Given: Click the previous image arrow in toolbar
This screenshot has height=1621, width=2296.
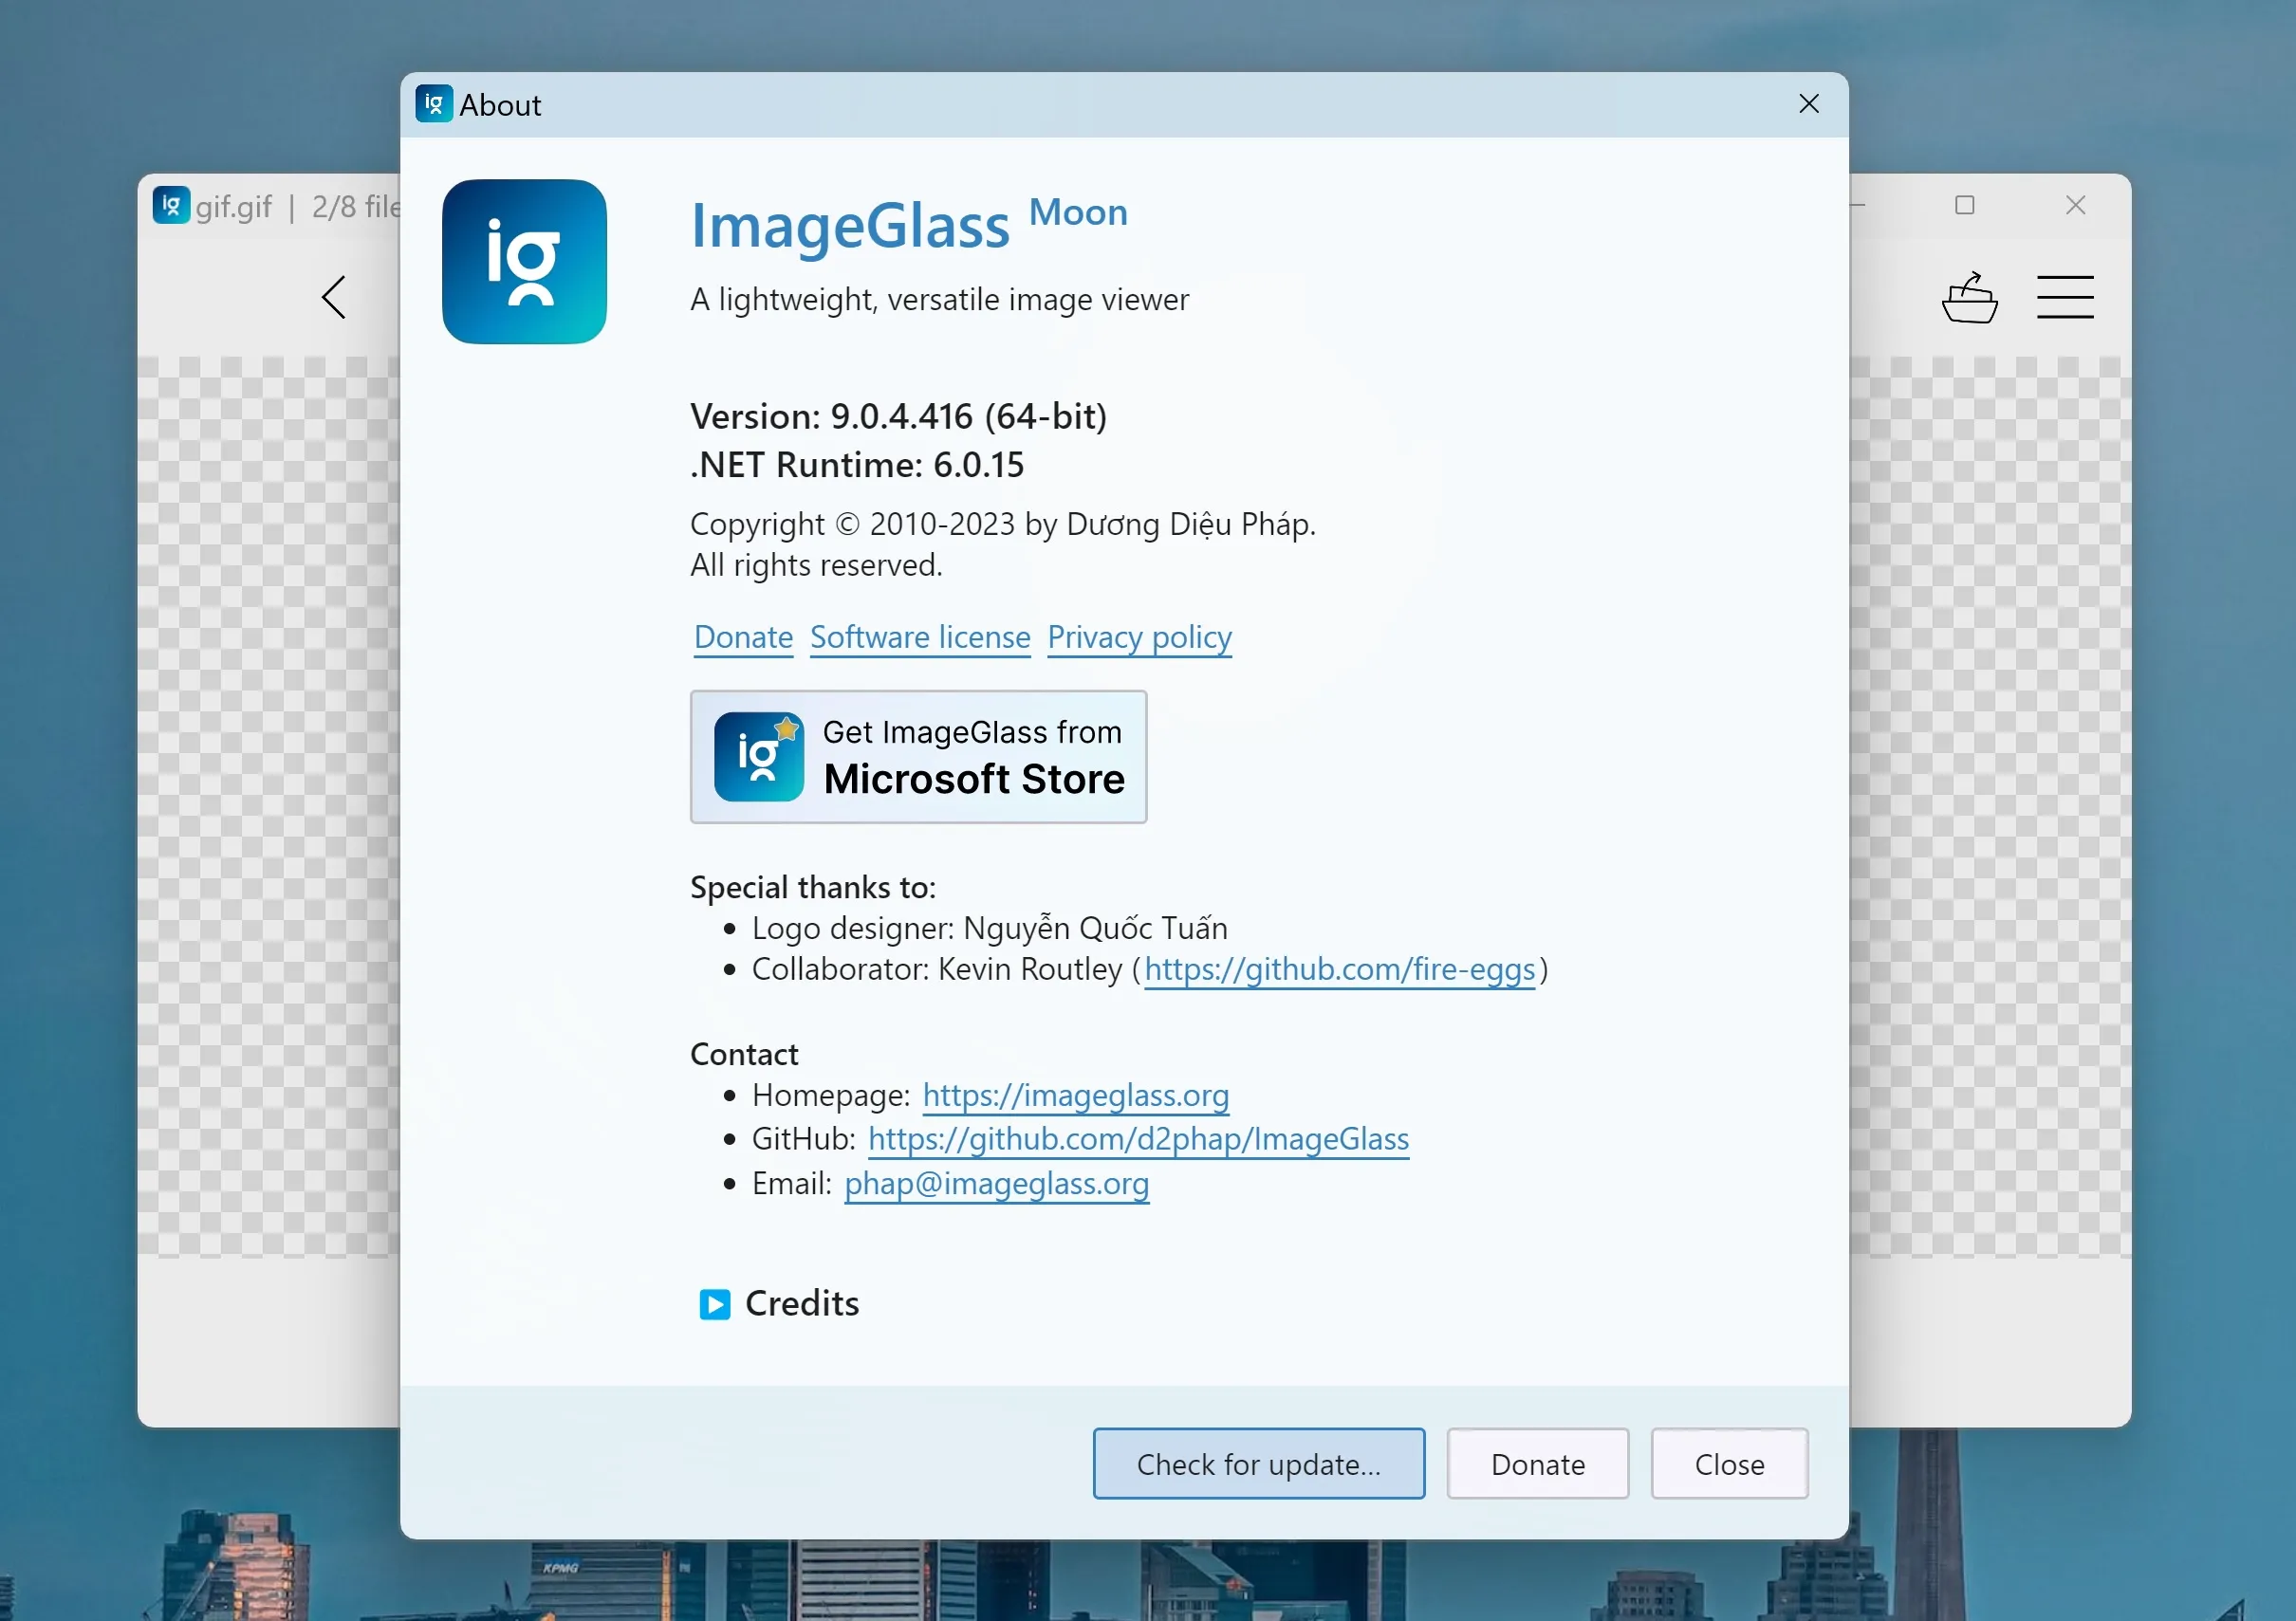Looking at the screenshot, I should pos(334,297).
